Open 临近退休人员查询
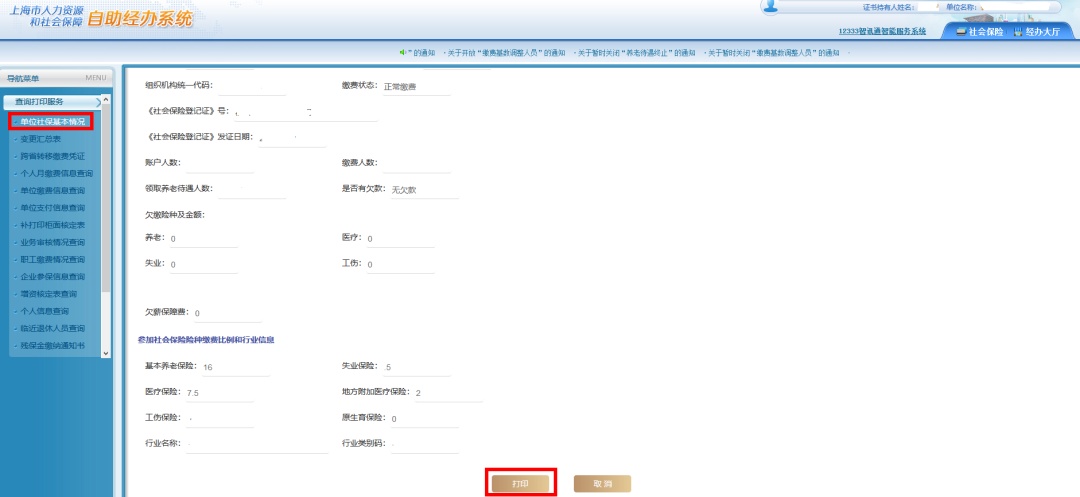 [52, 328]
